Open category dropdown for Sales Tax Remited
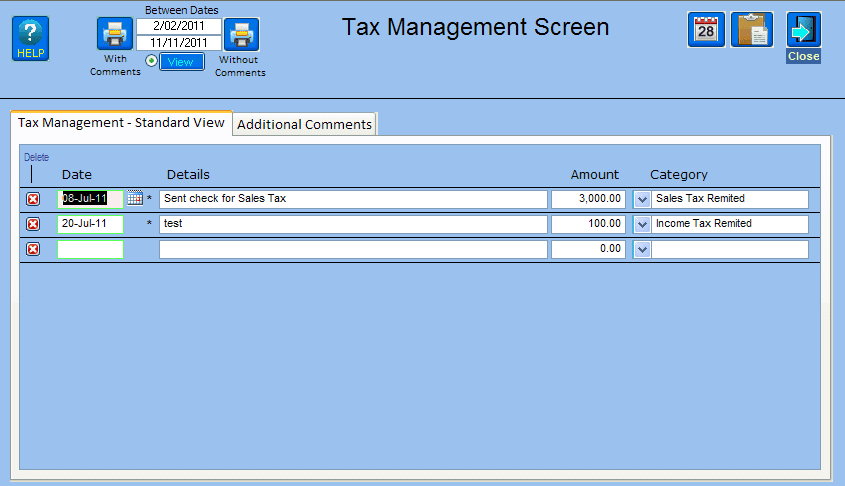The height and width of the screenshot is (486, 845). point(642,199)
